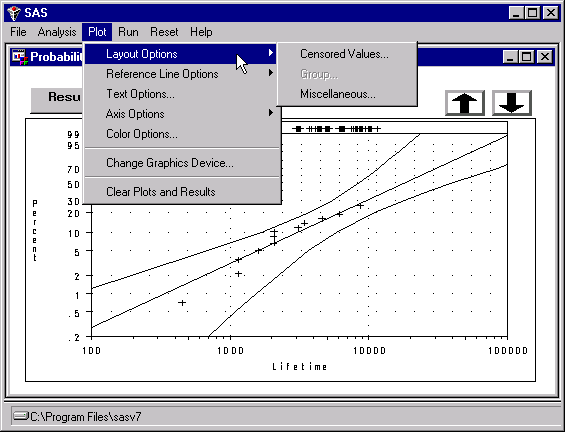Click the SAS application icon in title bar
The image size is (565, 432).
coord(14,13)
